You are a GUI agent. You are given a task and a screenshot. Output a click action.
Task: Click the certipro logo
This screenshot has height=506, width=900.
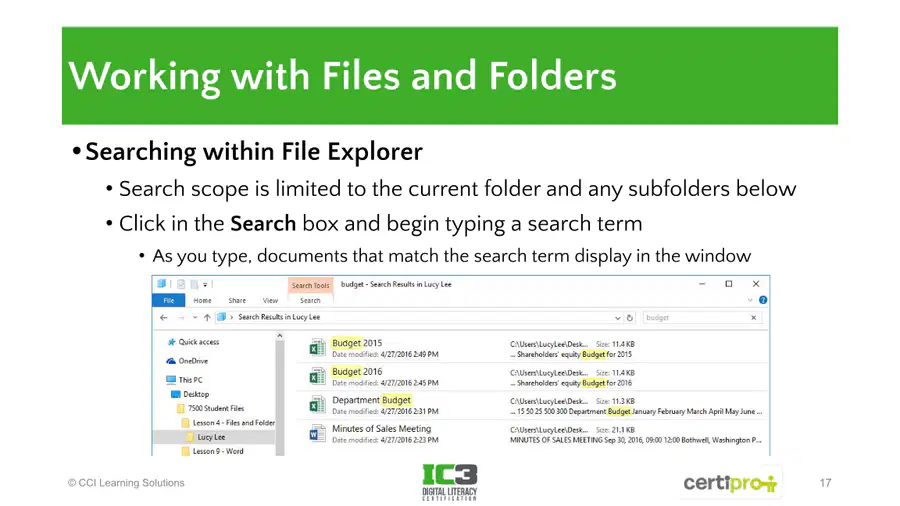pyautogui.click(x=730, y=483)
